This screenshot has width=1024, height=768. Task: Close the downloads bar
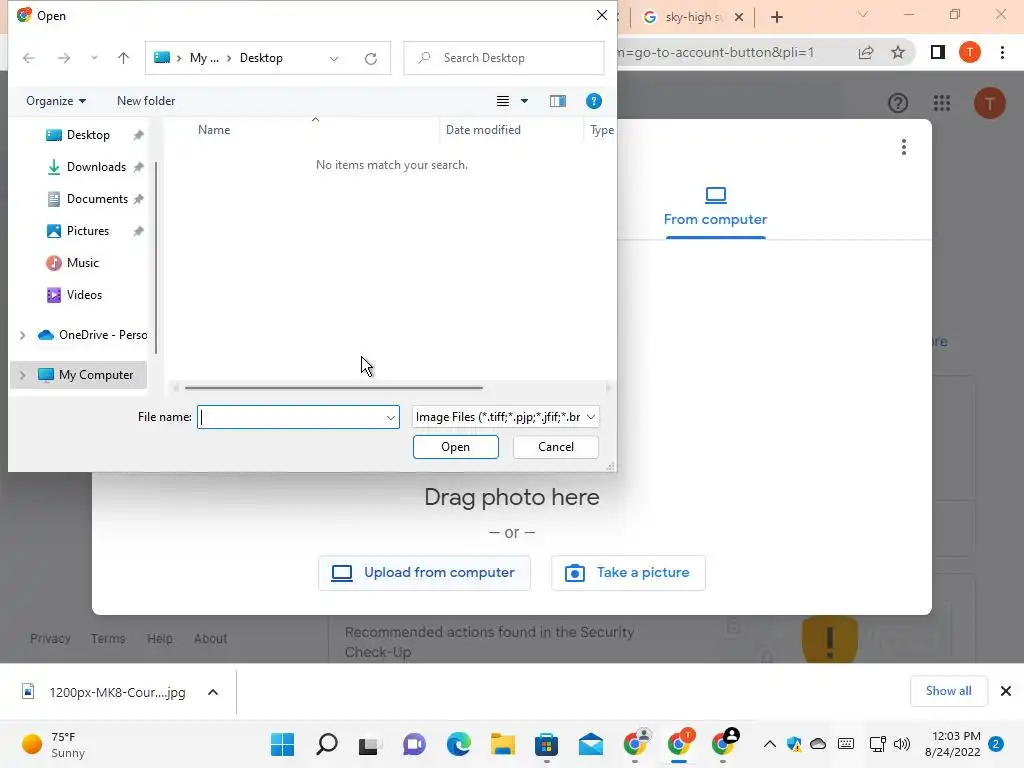pyautogui.click(x=1006, y=691)
